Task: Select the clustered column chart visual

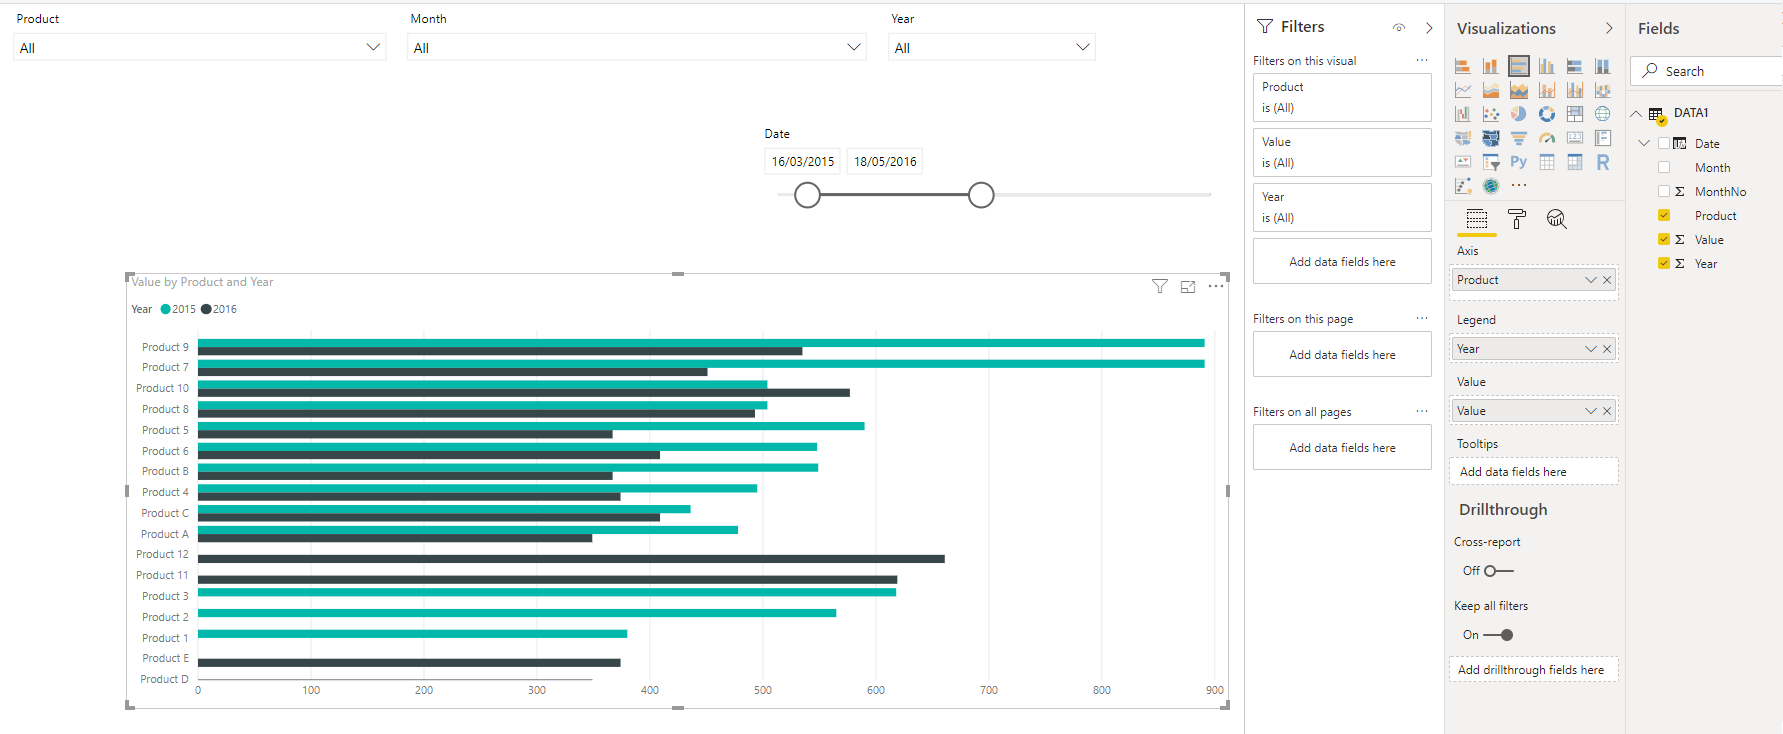Action: click(1546, 66)
